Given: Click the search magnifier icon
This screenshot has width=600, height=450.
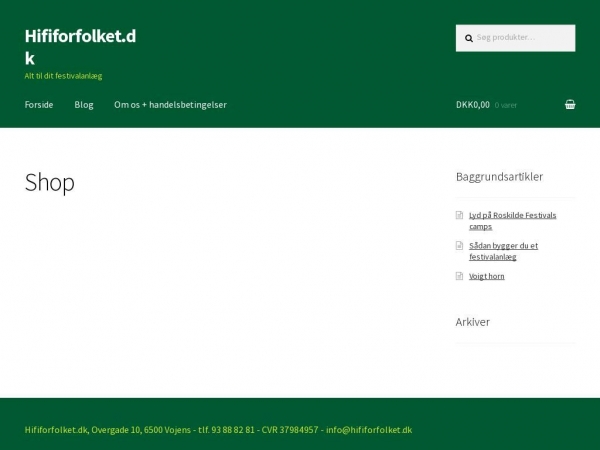Looking at the screenshot, I should point(469,38).
